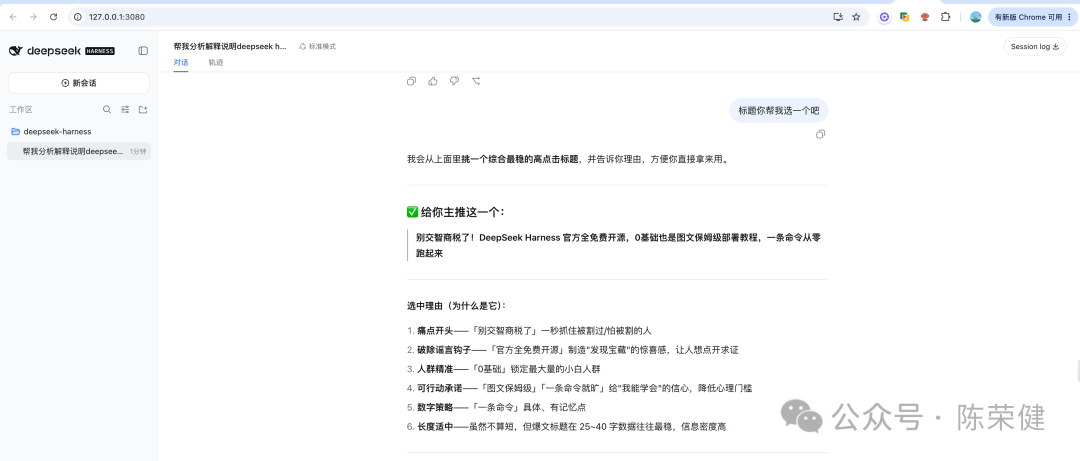Add a new workspace folder
The width and height of the screenshot is (1080, 461).
(143, 109)
